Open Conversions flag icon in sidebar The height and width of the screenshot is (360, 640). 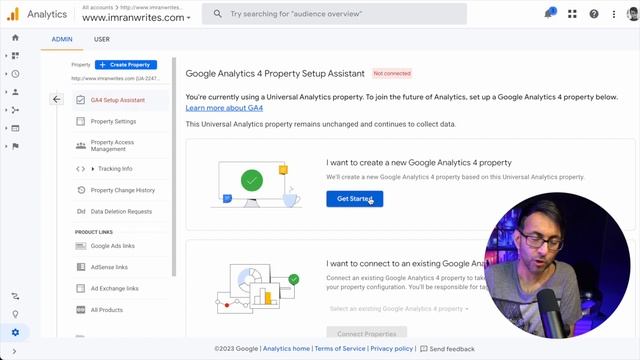15,146
